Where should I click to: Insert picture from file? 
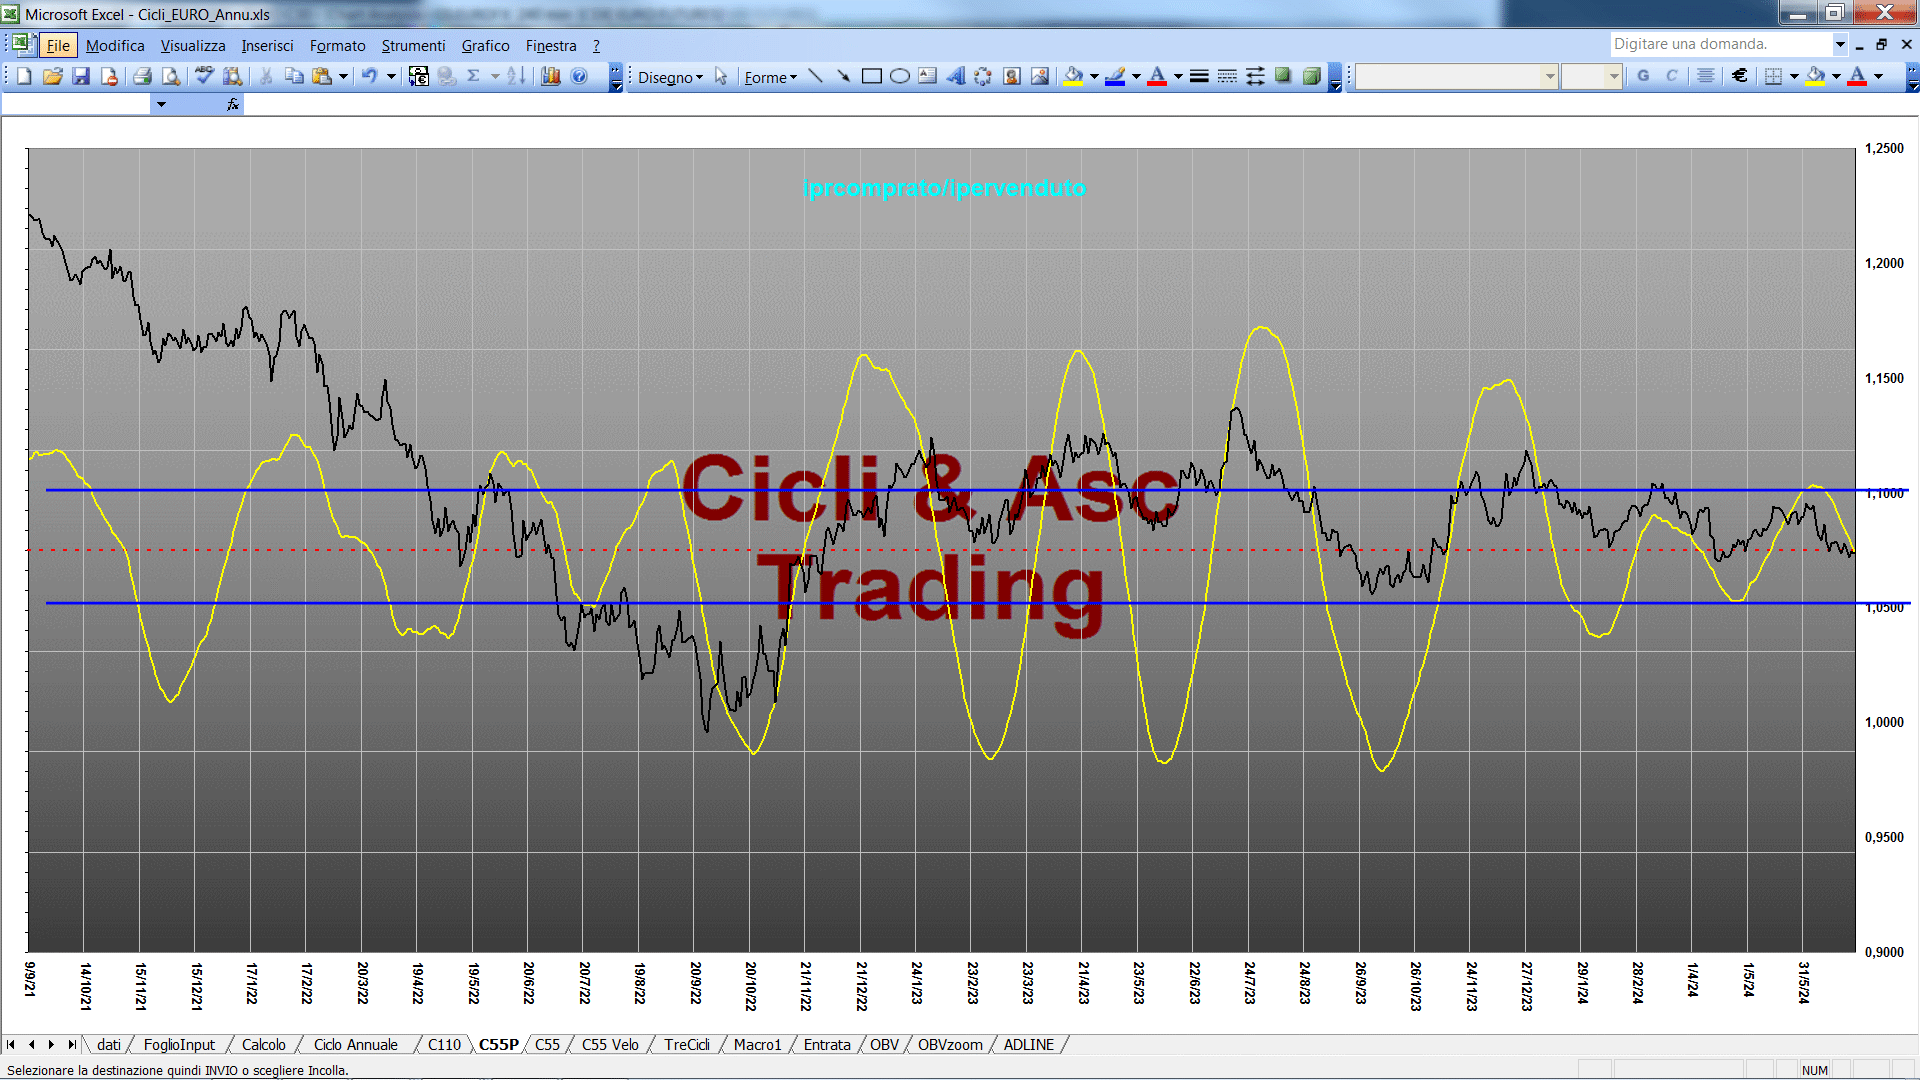(x=1040, y=77)
